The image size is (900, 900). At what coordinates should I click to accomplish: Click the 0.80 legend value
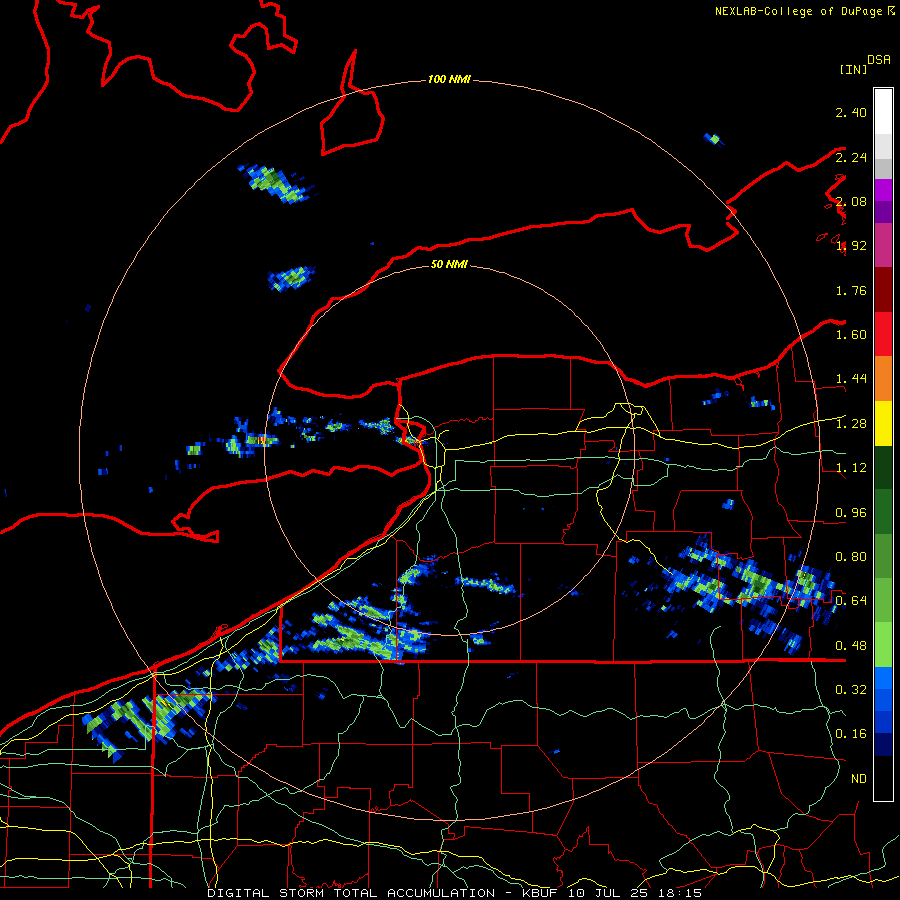point(851,557)
